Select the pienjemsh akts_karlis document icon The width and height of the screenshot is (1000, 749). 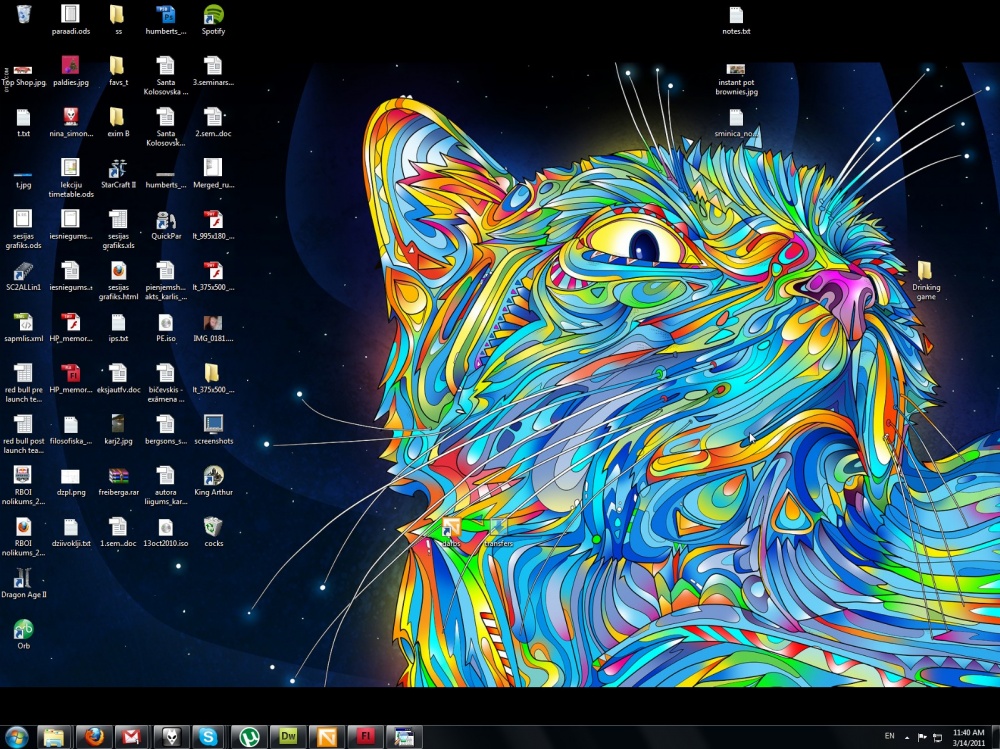pos(166,271)
